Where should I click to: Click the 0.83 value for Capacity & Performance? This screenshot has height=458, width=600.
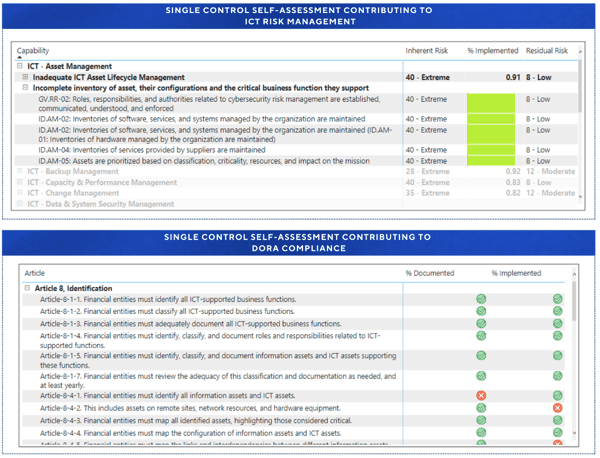513,182
